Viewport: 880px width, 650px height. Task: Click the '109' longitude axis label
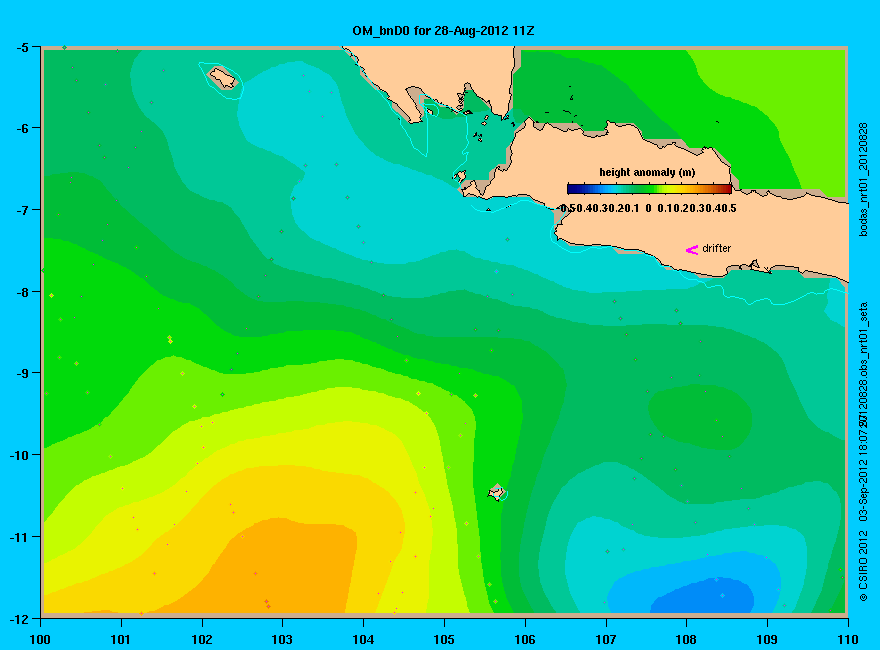767,639
